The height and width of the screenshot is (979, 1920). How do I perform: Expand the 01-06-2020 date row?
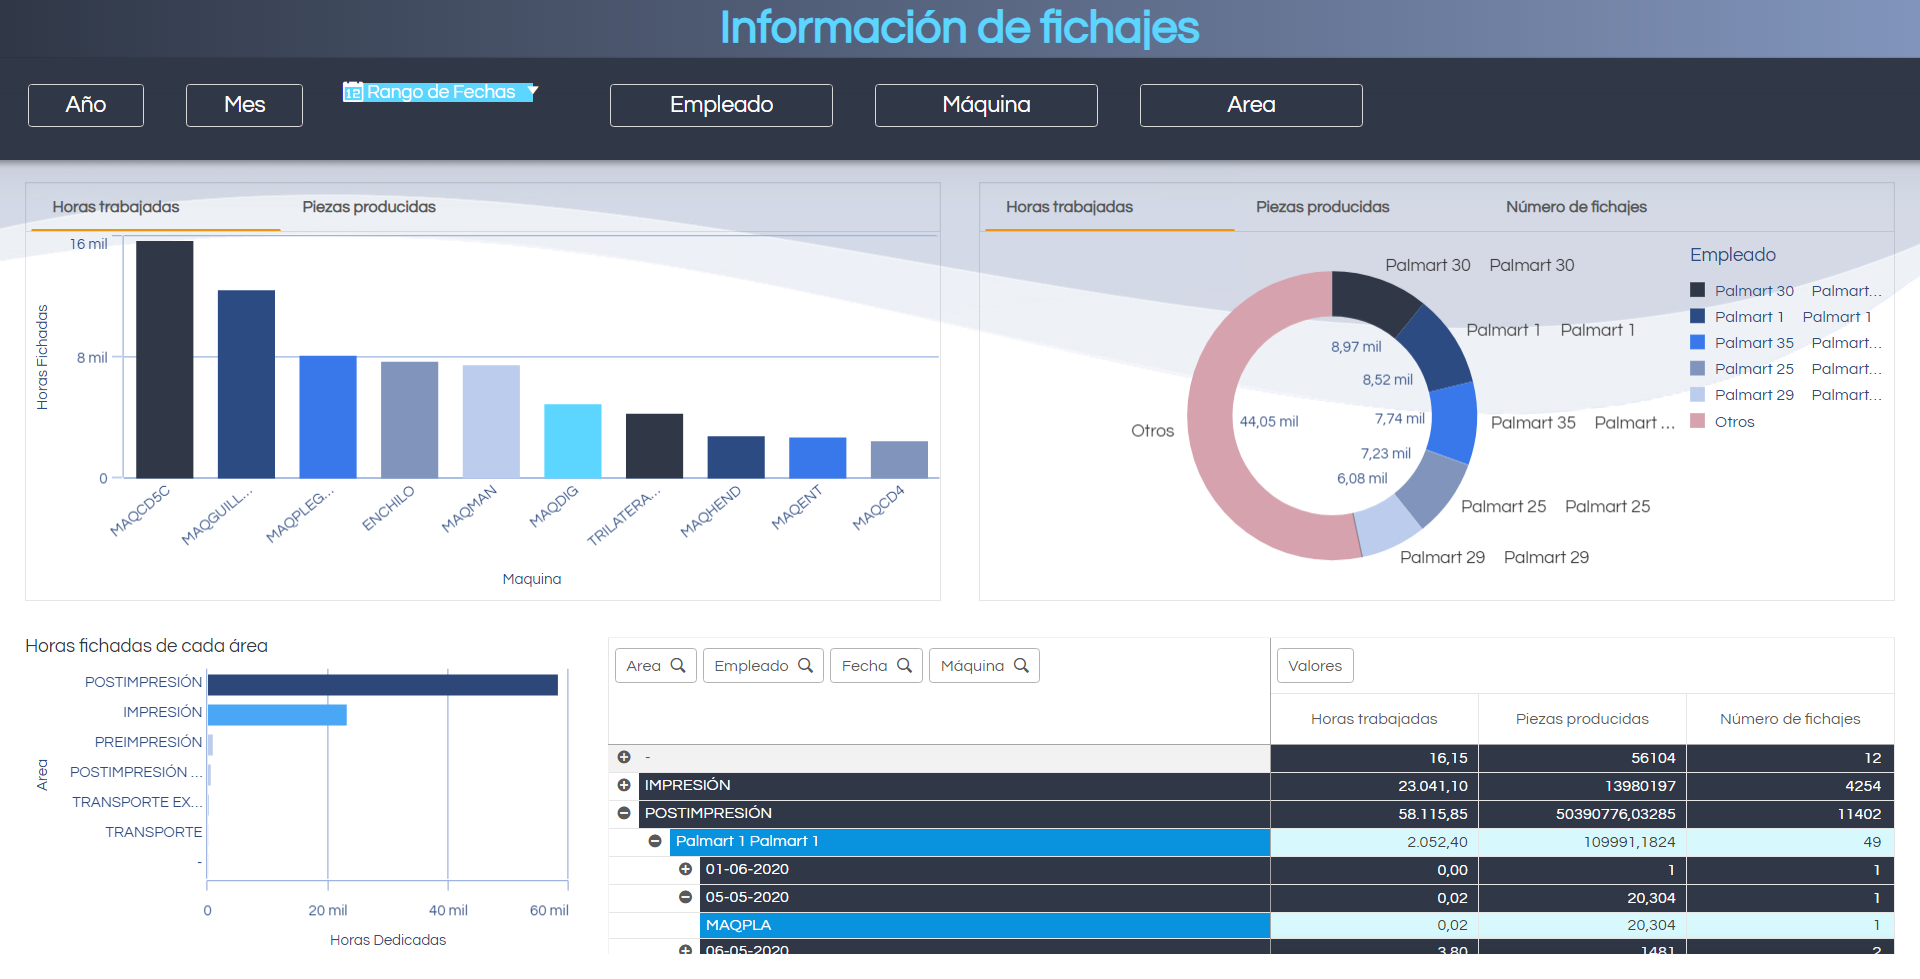coord(685,869)
